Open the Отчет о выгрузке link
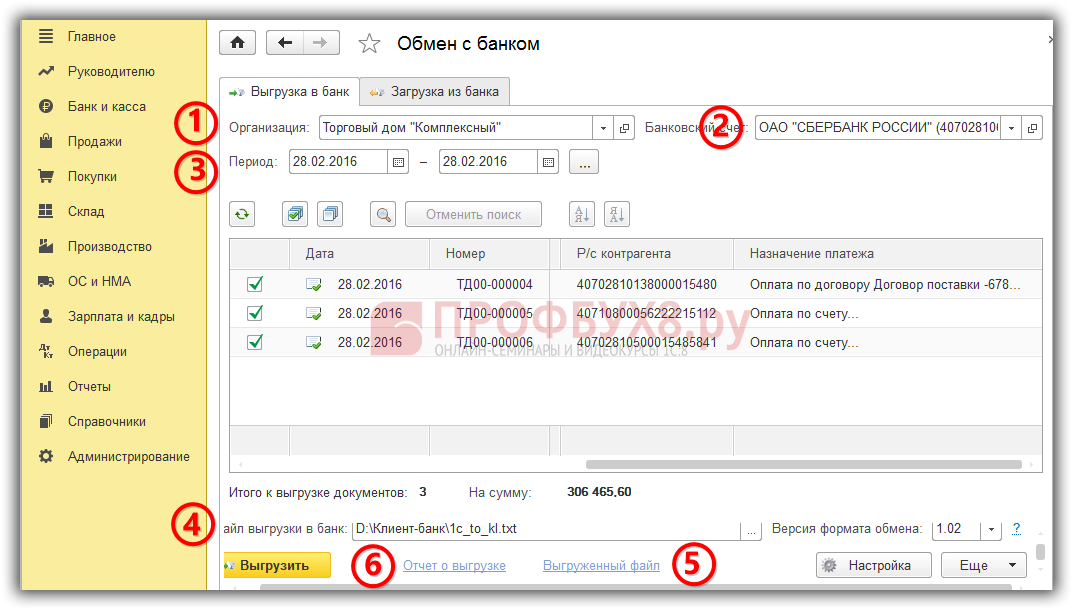 click(x=454, y=566)
